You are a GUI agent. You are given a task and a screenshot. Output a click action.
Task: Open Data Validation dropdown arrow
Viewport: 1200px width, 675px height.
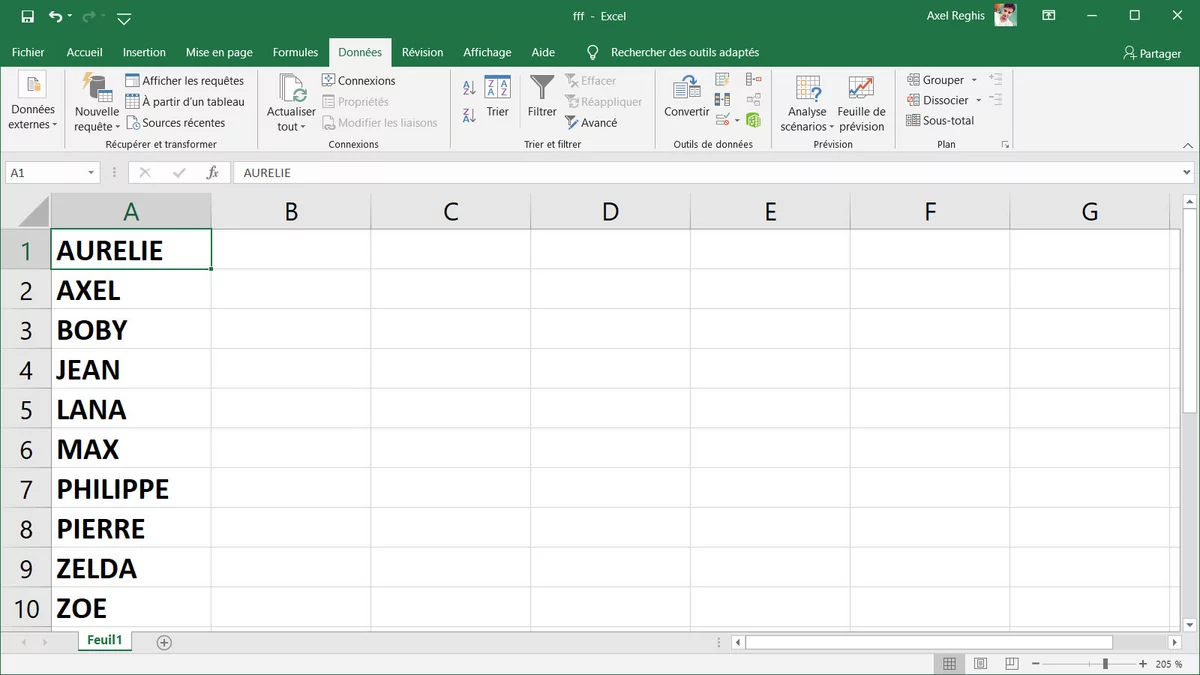pyautogui.click(x=737, y=121)
